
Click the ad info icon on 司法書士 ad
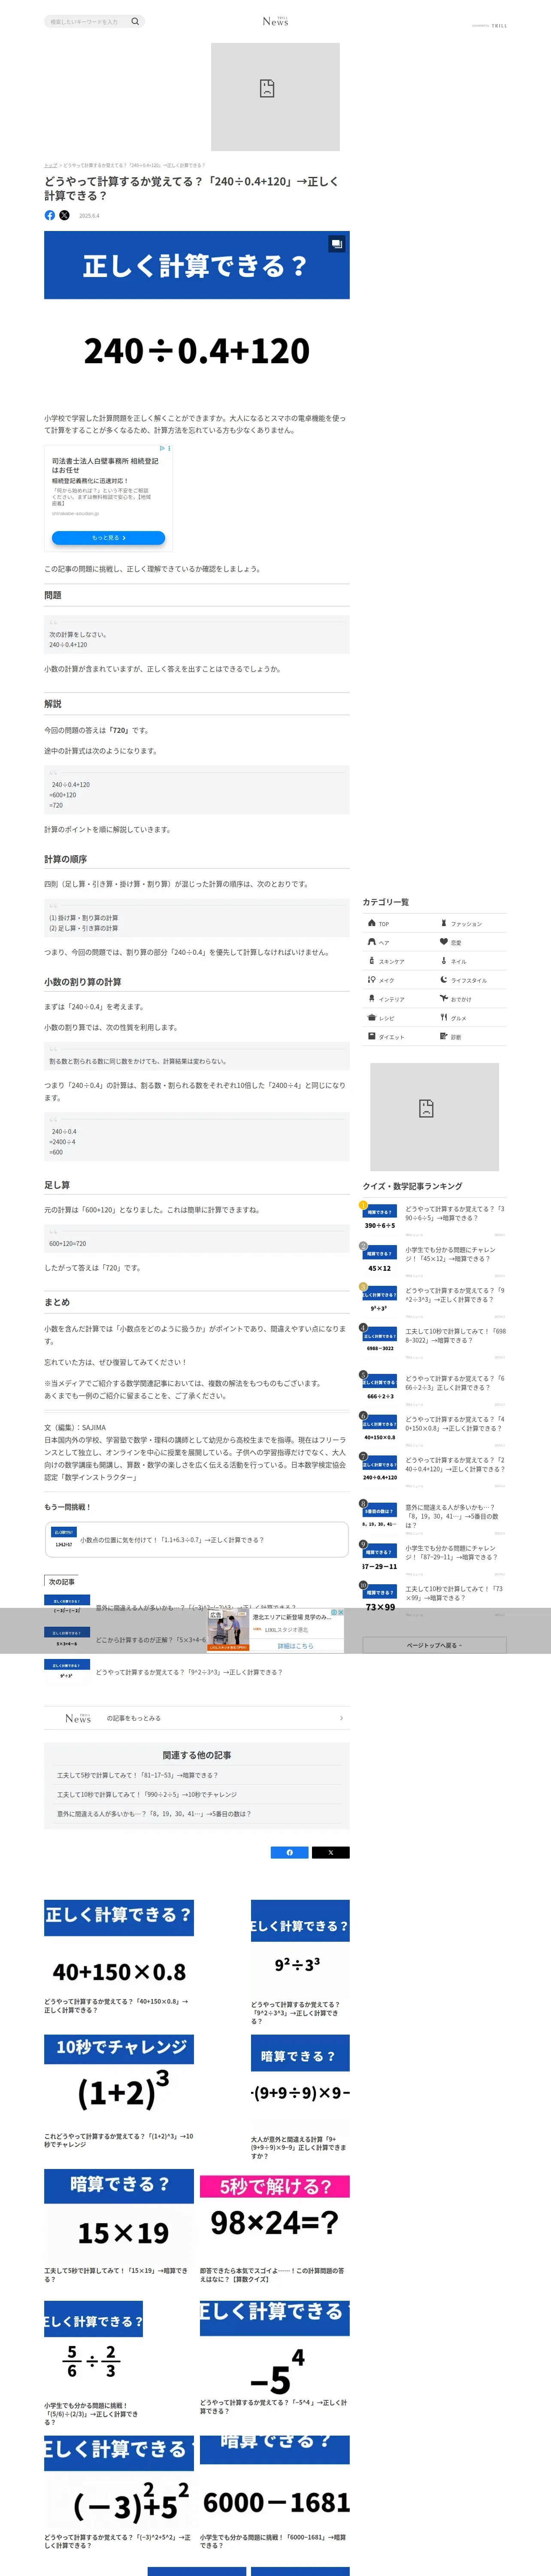163,448
